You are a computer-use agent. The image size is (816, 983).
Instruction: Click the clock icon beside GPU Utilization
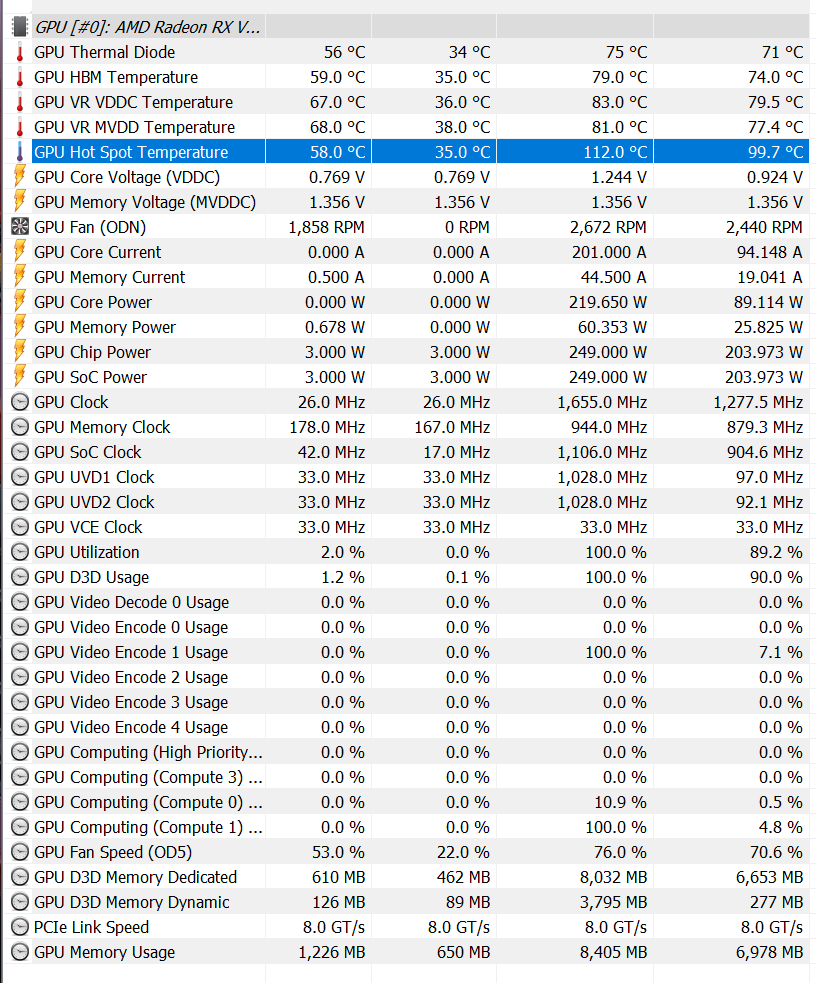(x=20, y=552)
